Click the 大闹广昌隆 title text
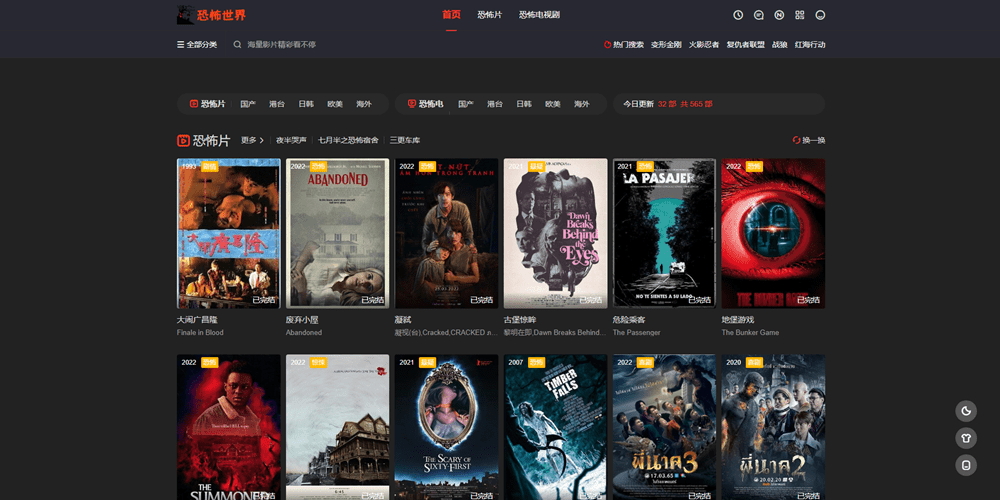 (x=197, y=320)
